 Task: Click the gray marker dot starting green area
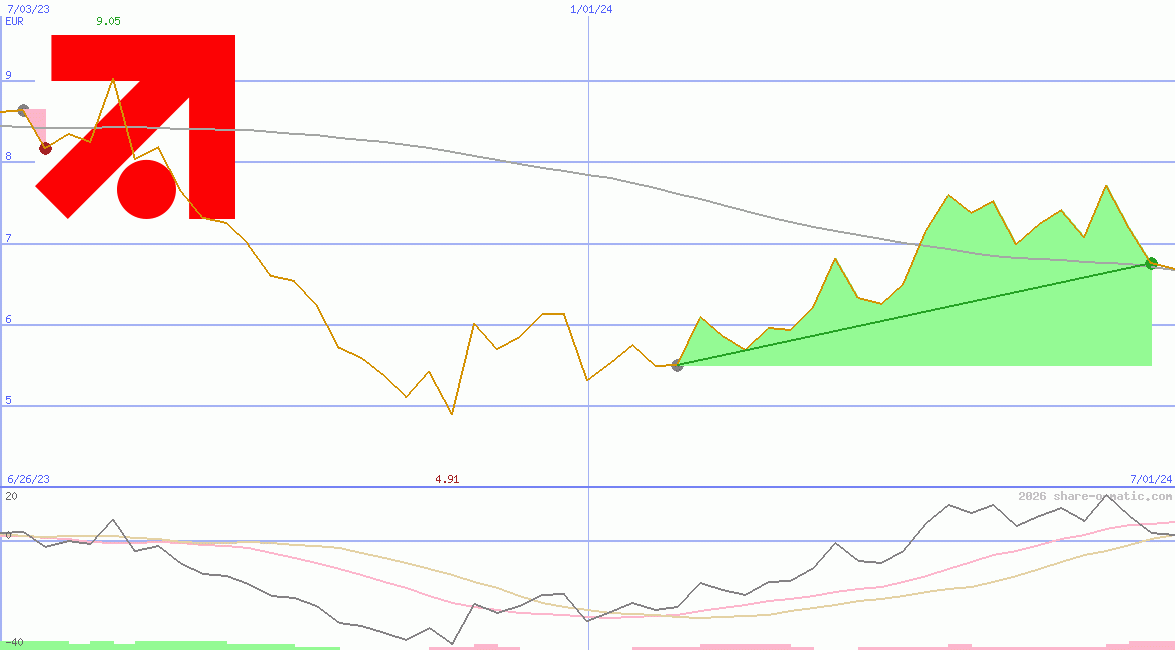677,365
